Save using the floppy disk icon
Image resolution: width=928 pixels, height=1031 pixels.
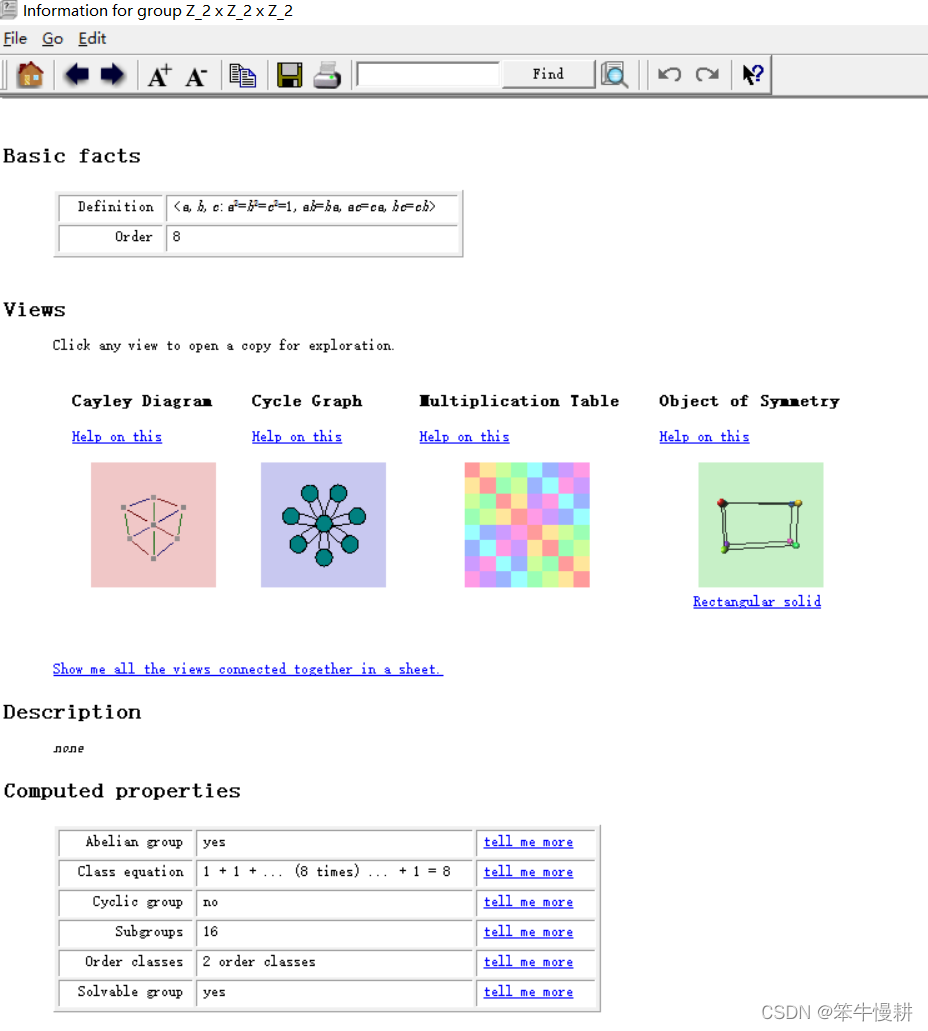tap(289, 75)
